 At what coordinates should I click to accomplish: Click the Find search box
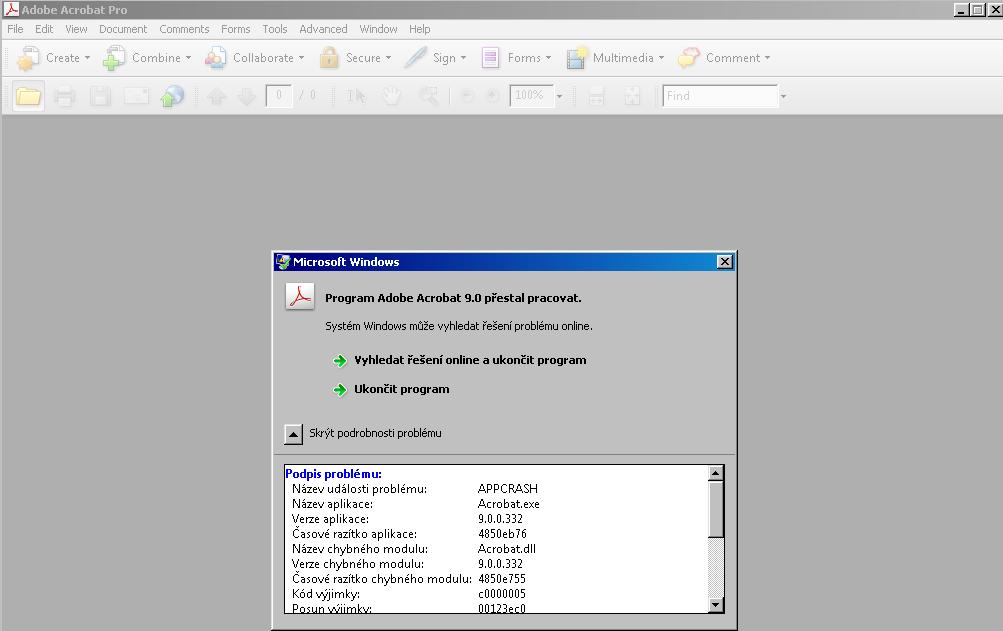point(720,96)
